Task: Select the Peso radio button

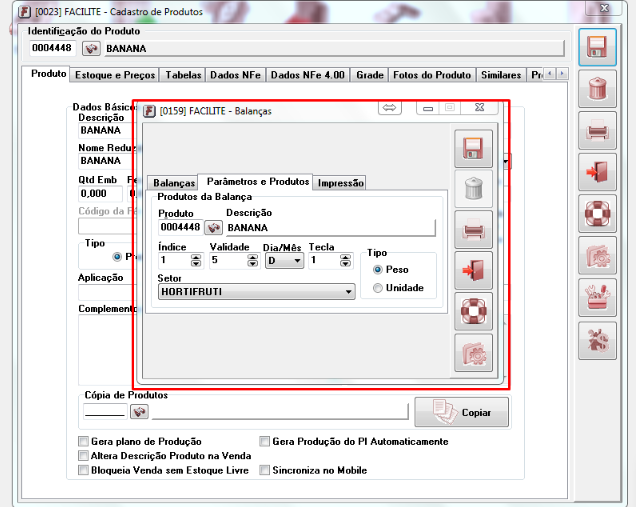Action: 378,270
